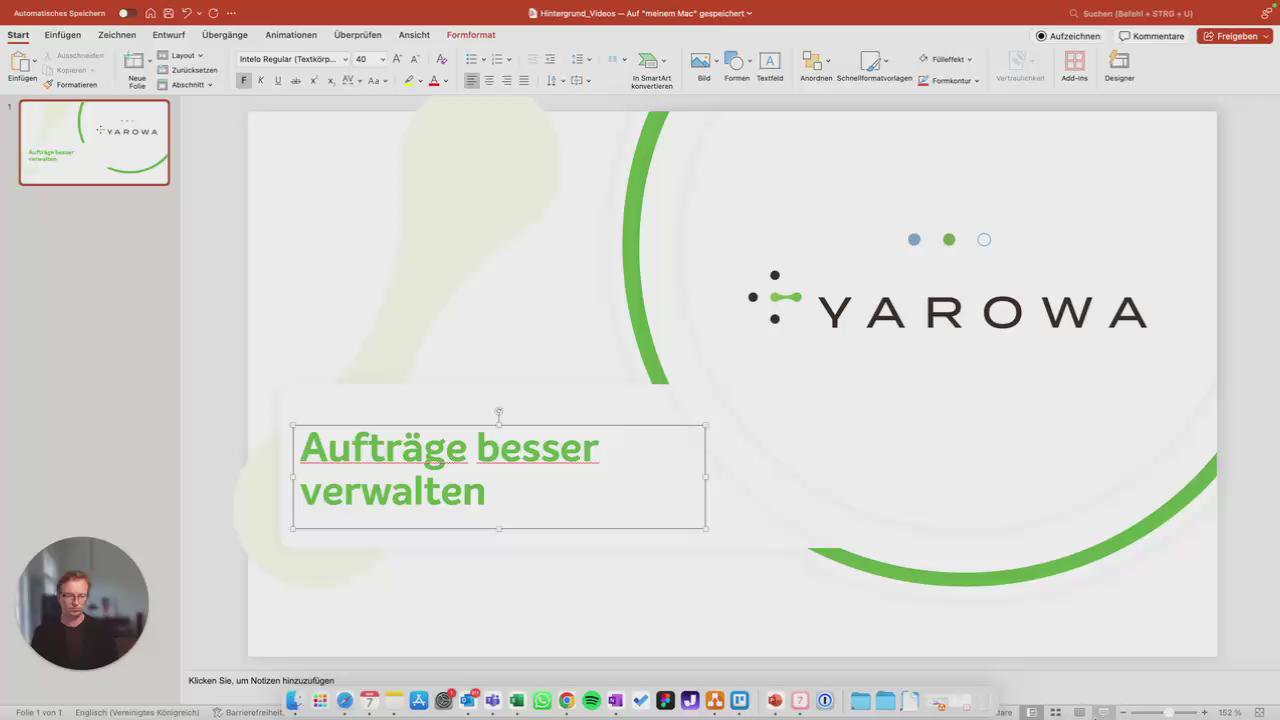Click the Formen shapes button
This screenshot has width=1280, height=720.
737,67
